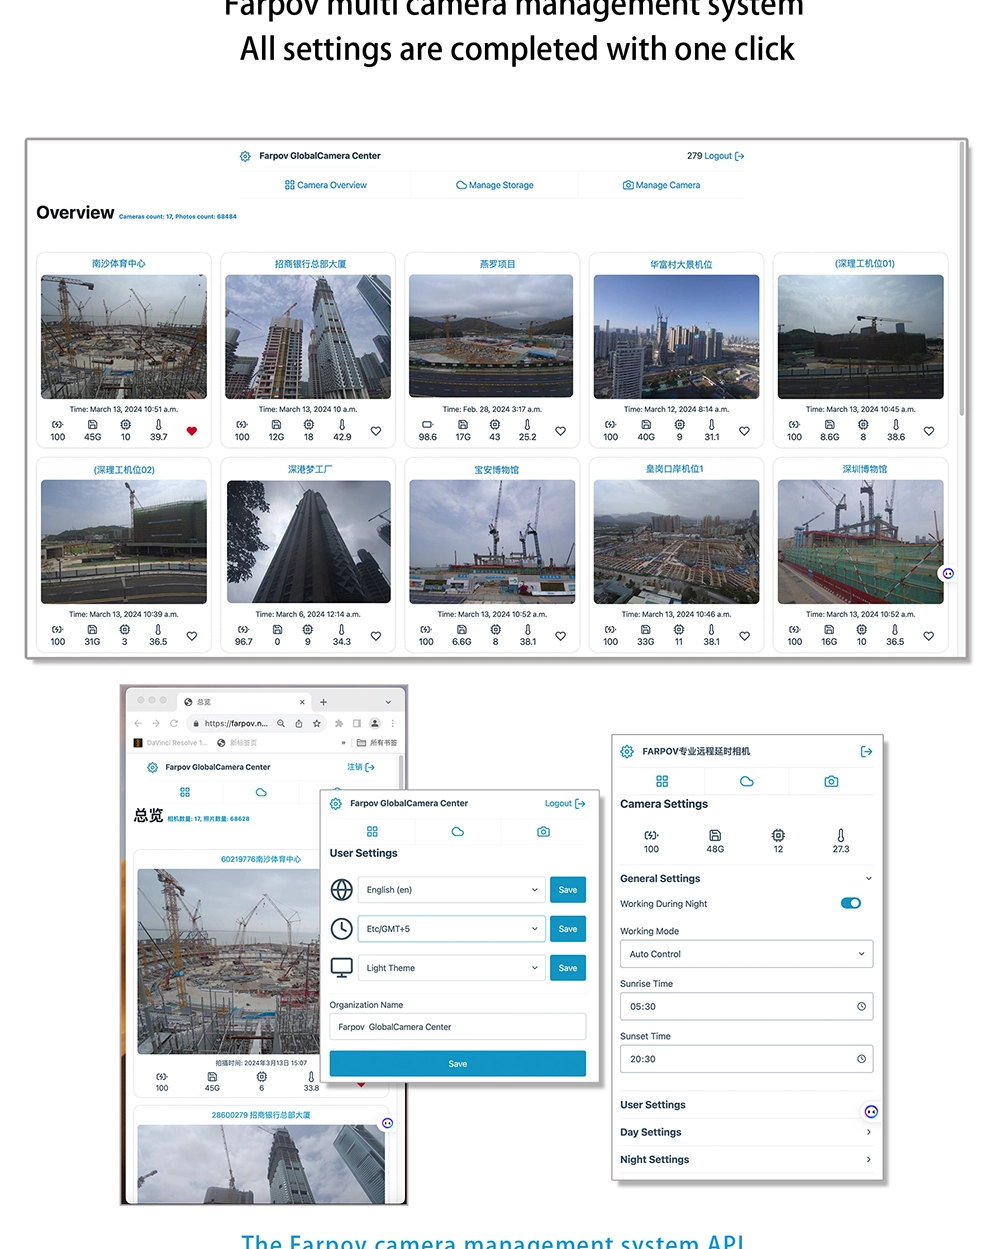Favorite the 燕罗项目 camera with heart icon
The image size is (1000, 1249).
pyautogui.click(x=560, y=431)
